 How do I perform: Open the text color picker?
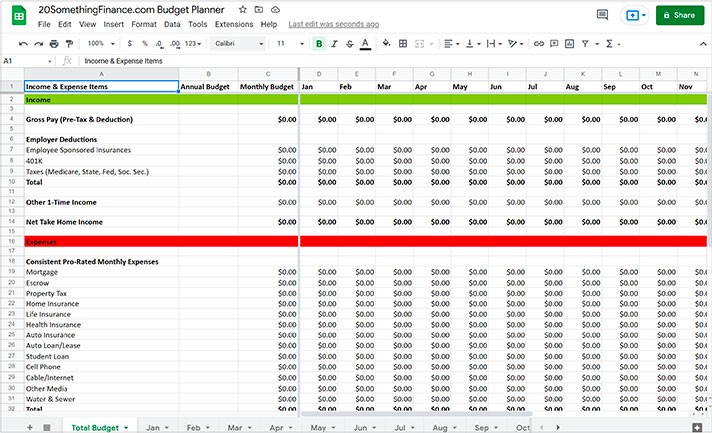coord(365,44)
